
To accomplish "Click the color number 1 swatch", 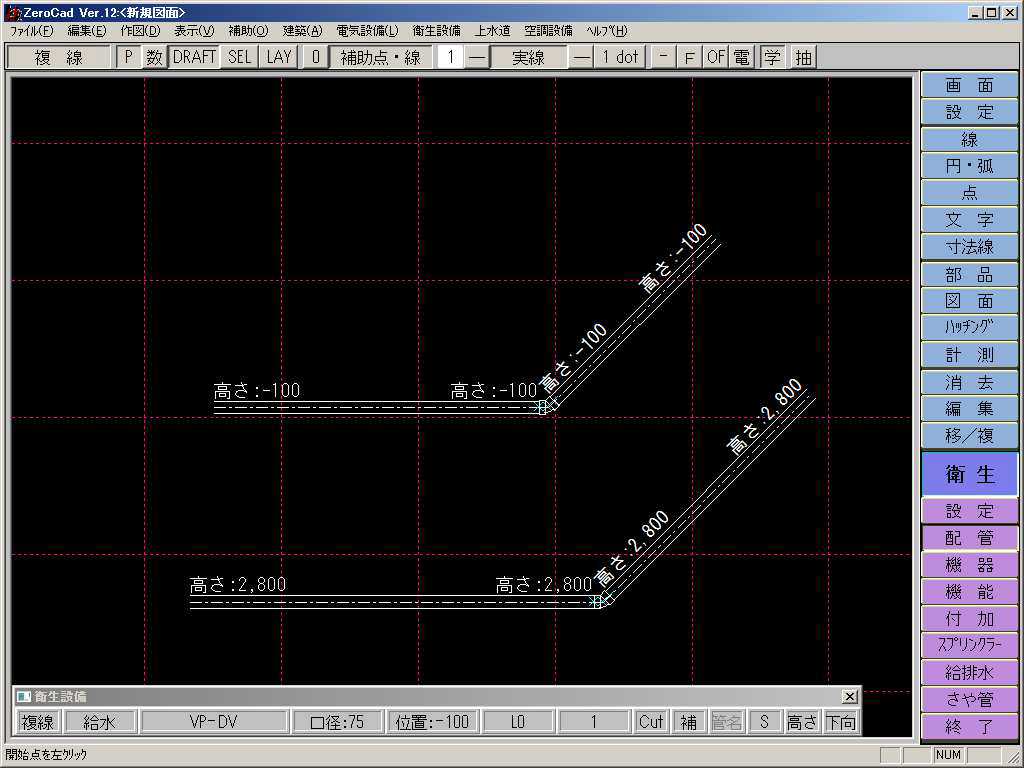I will point(450,57).
